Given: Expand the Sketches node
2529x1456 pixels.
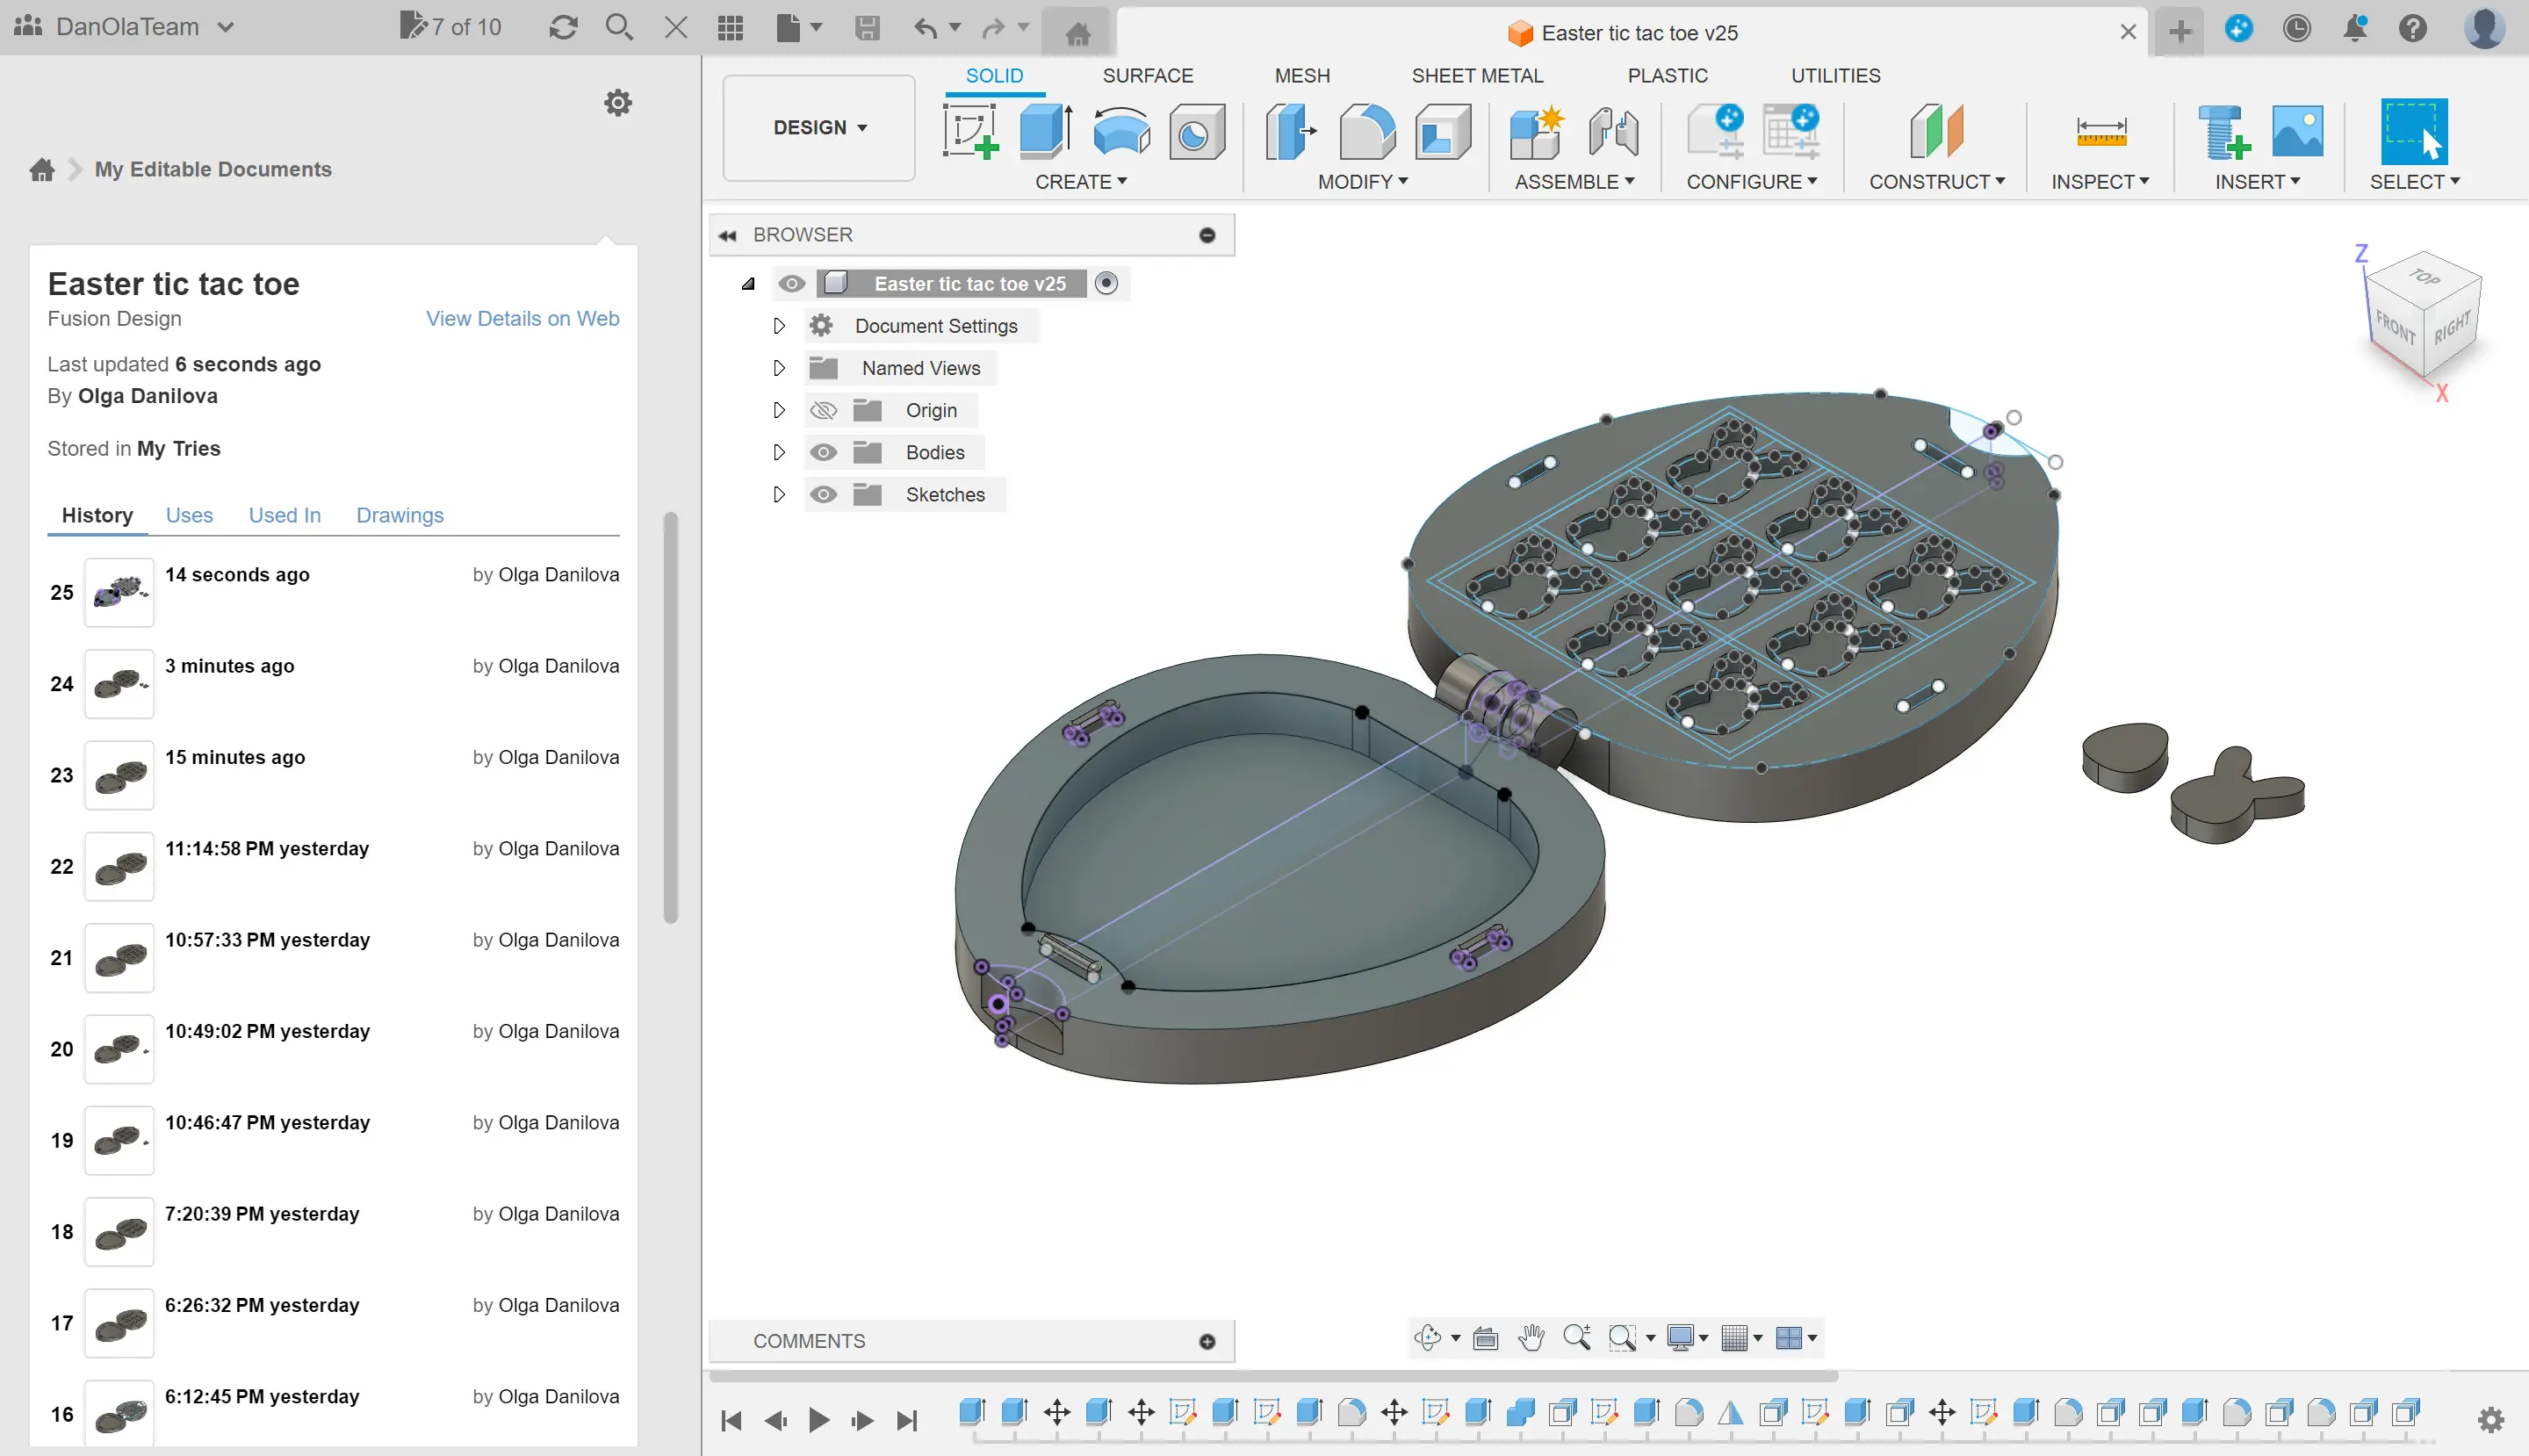Looking at the screenshot, I should (x=779, y=495).
